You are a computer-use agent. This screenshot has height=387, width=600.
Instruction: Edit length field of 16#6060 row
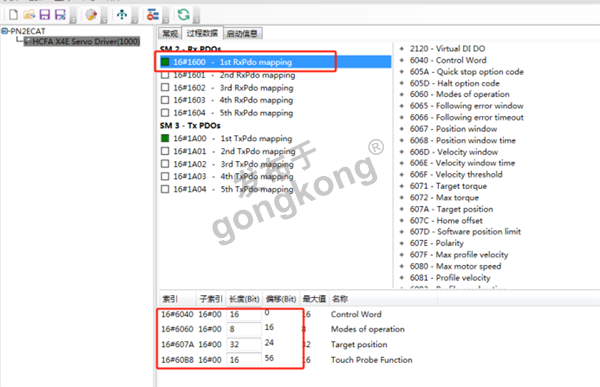point(244,329)
